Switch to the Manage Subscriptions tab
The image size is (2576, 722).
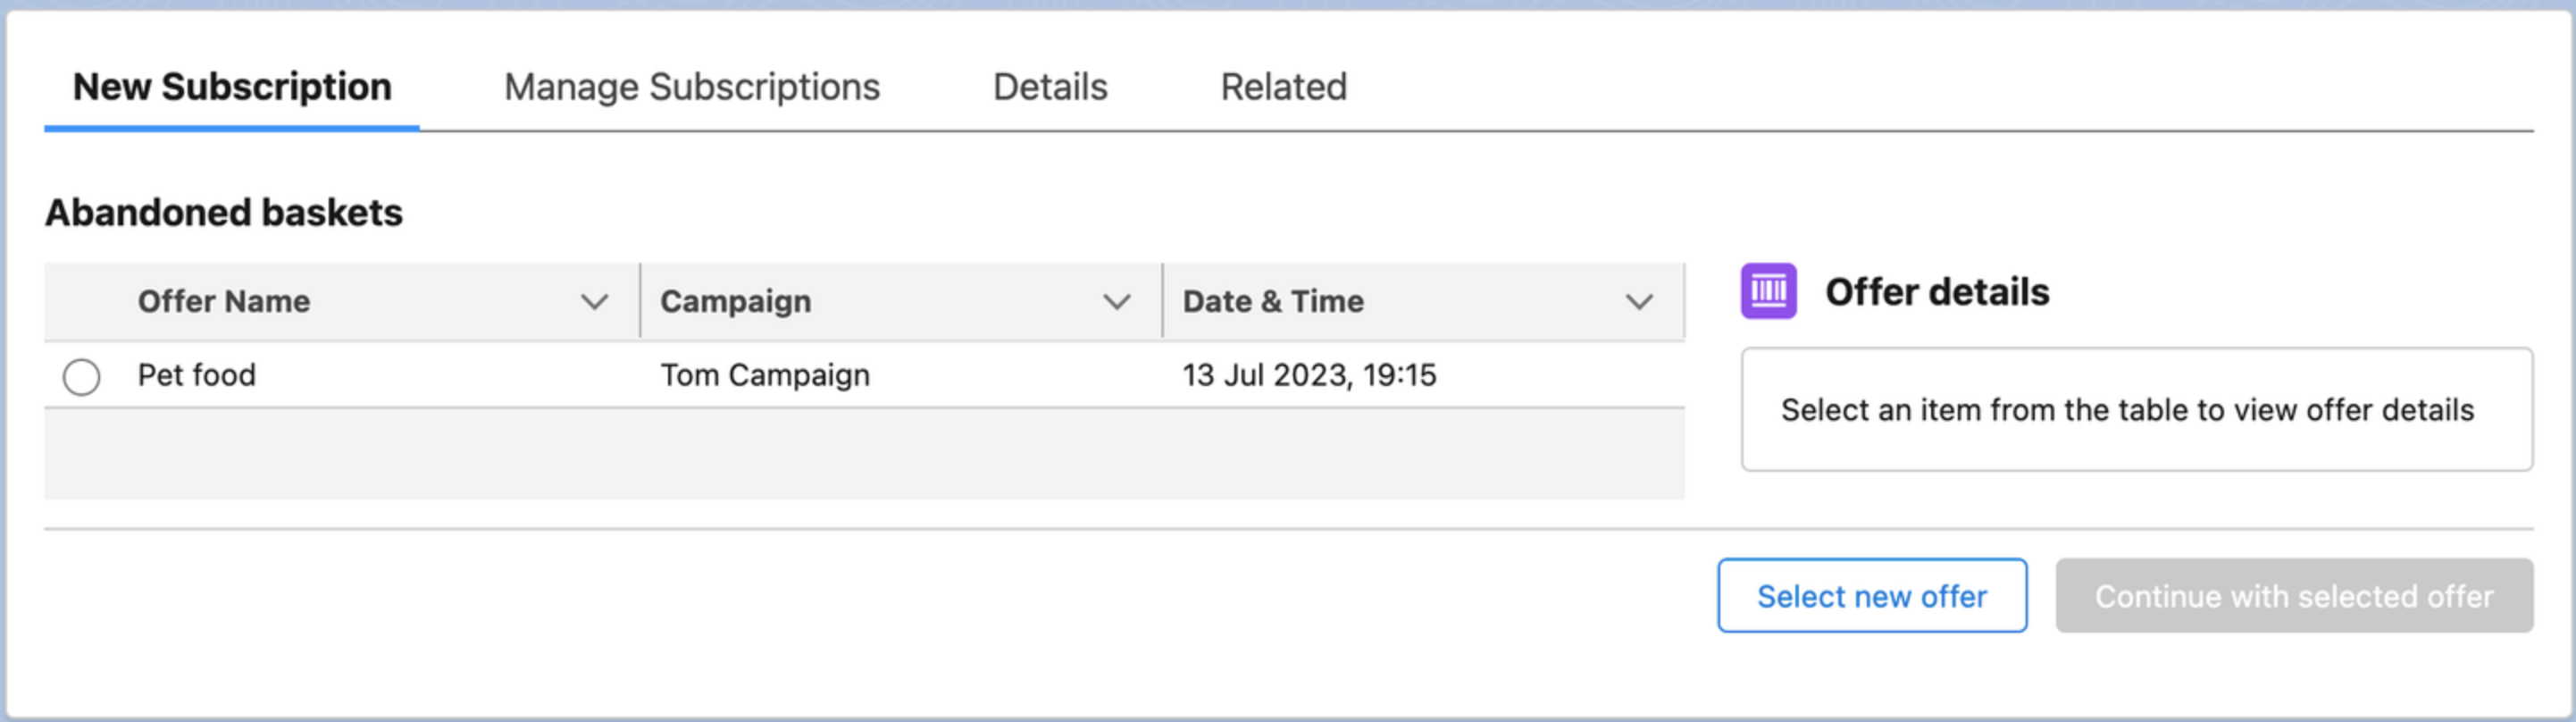coord(693,87)
